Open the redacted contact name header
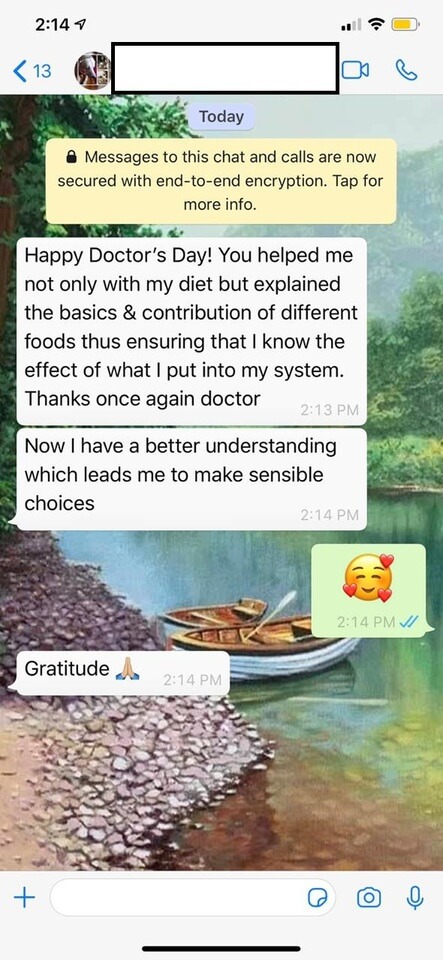This screenshot has height=960, width=443. (x=225, y=69)
